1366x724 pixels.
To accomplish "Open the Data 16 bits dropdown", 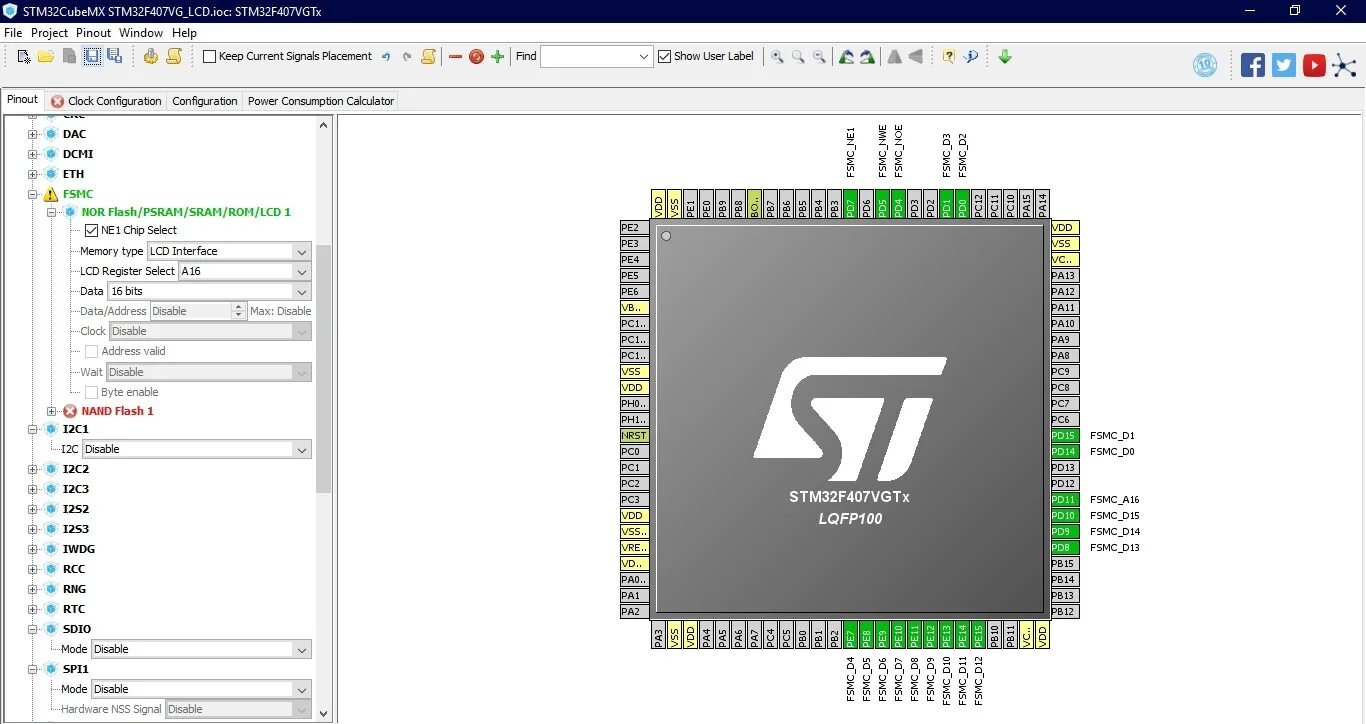I will (x=301, y=291).
